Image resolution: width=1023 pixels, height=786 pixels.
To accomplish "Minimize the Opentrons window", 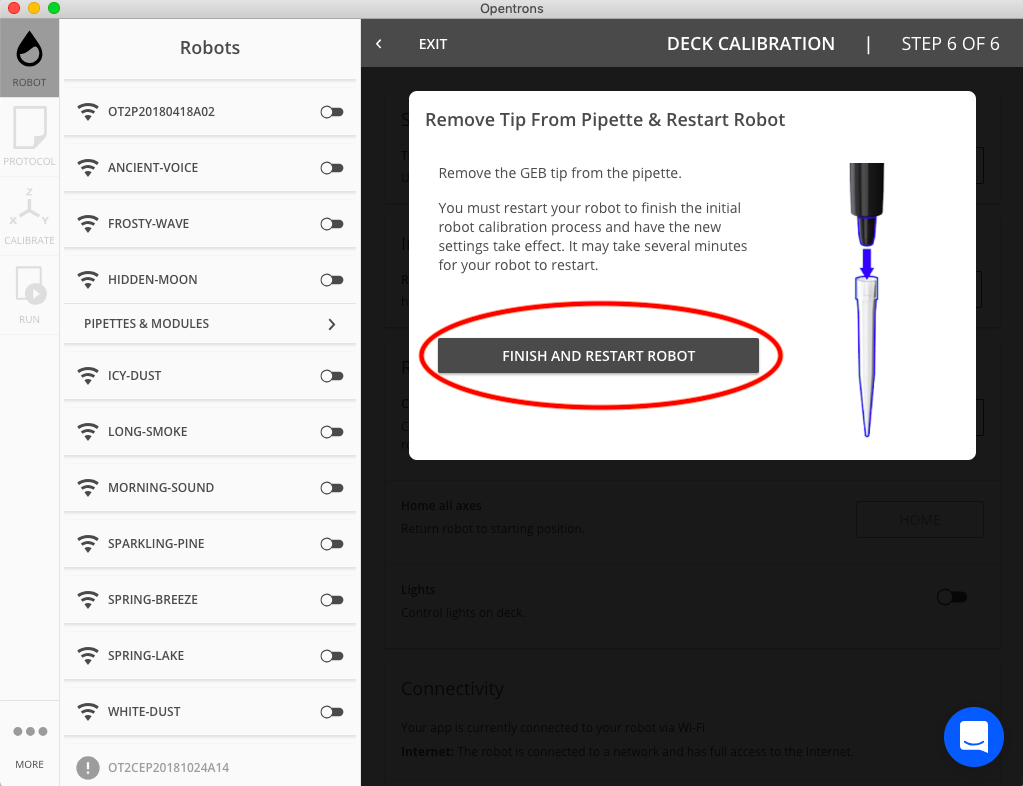I will [34, 8].
